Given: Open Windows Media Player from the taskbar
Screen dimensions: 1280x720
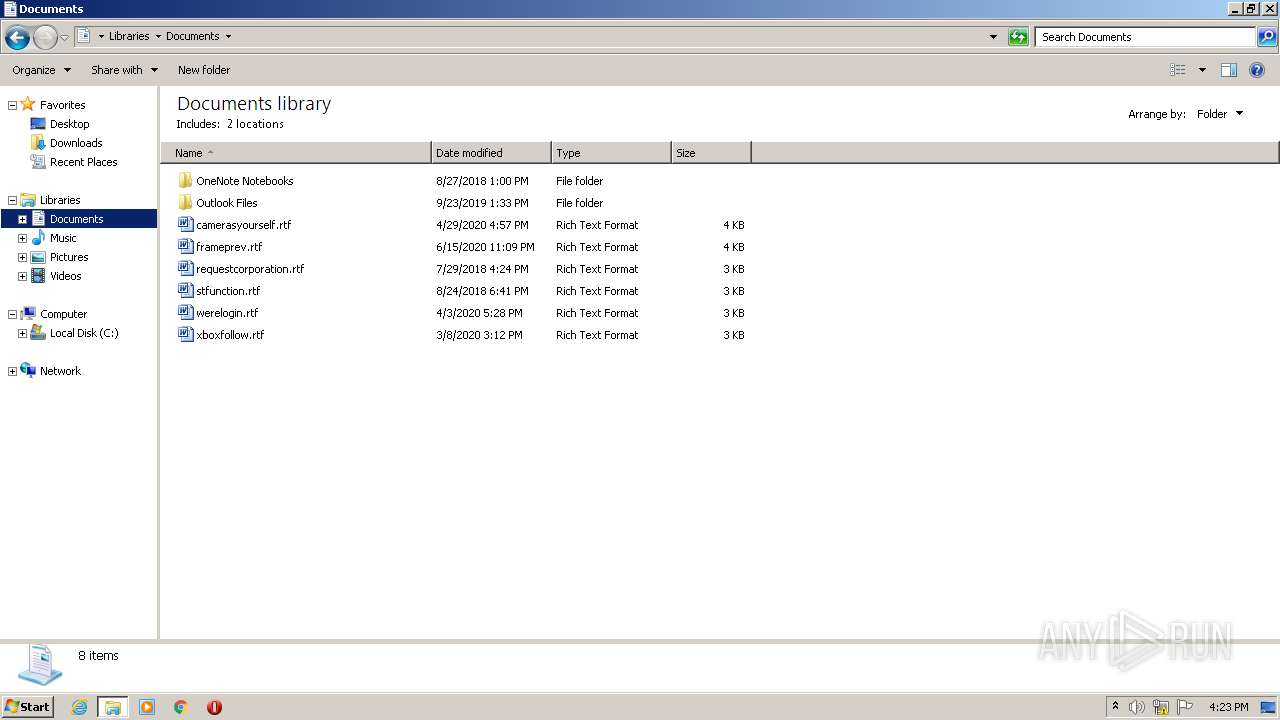Looking at the screenshot, I should [x=147, y=707].
